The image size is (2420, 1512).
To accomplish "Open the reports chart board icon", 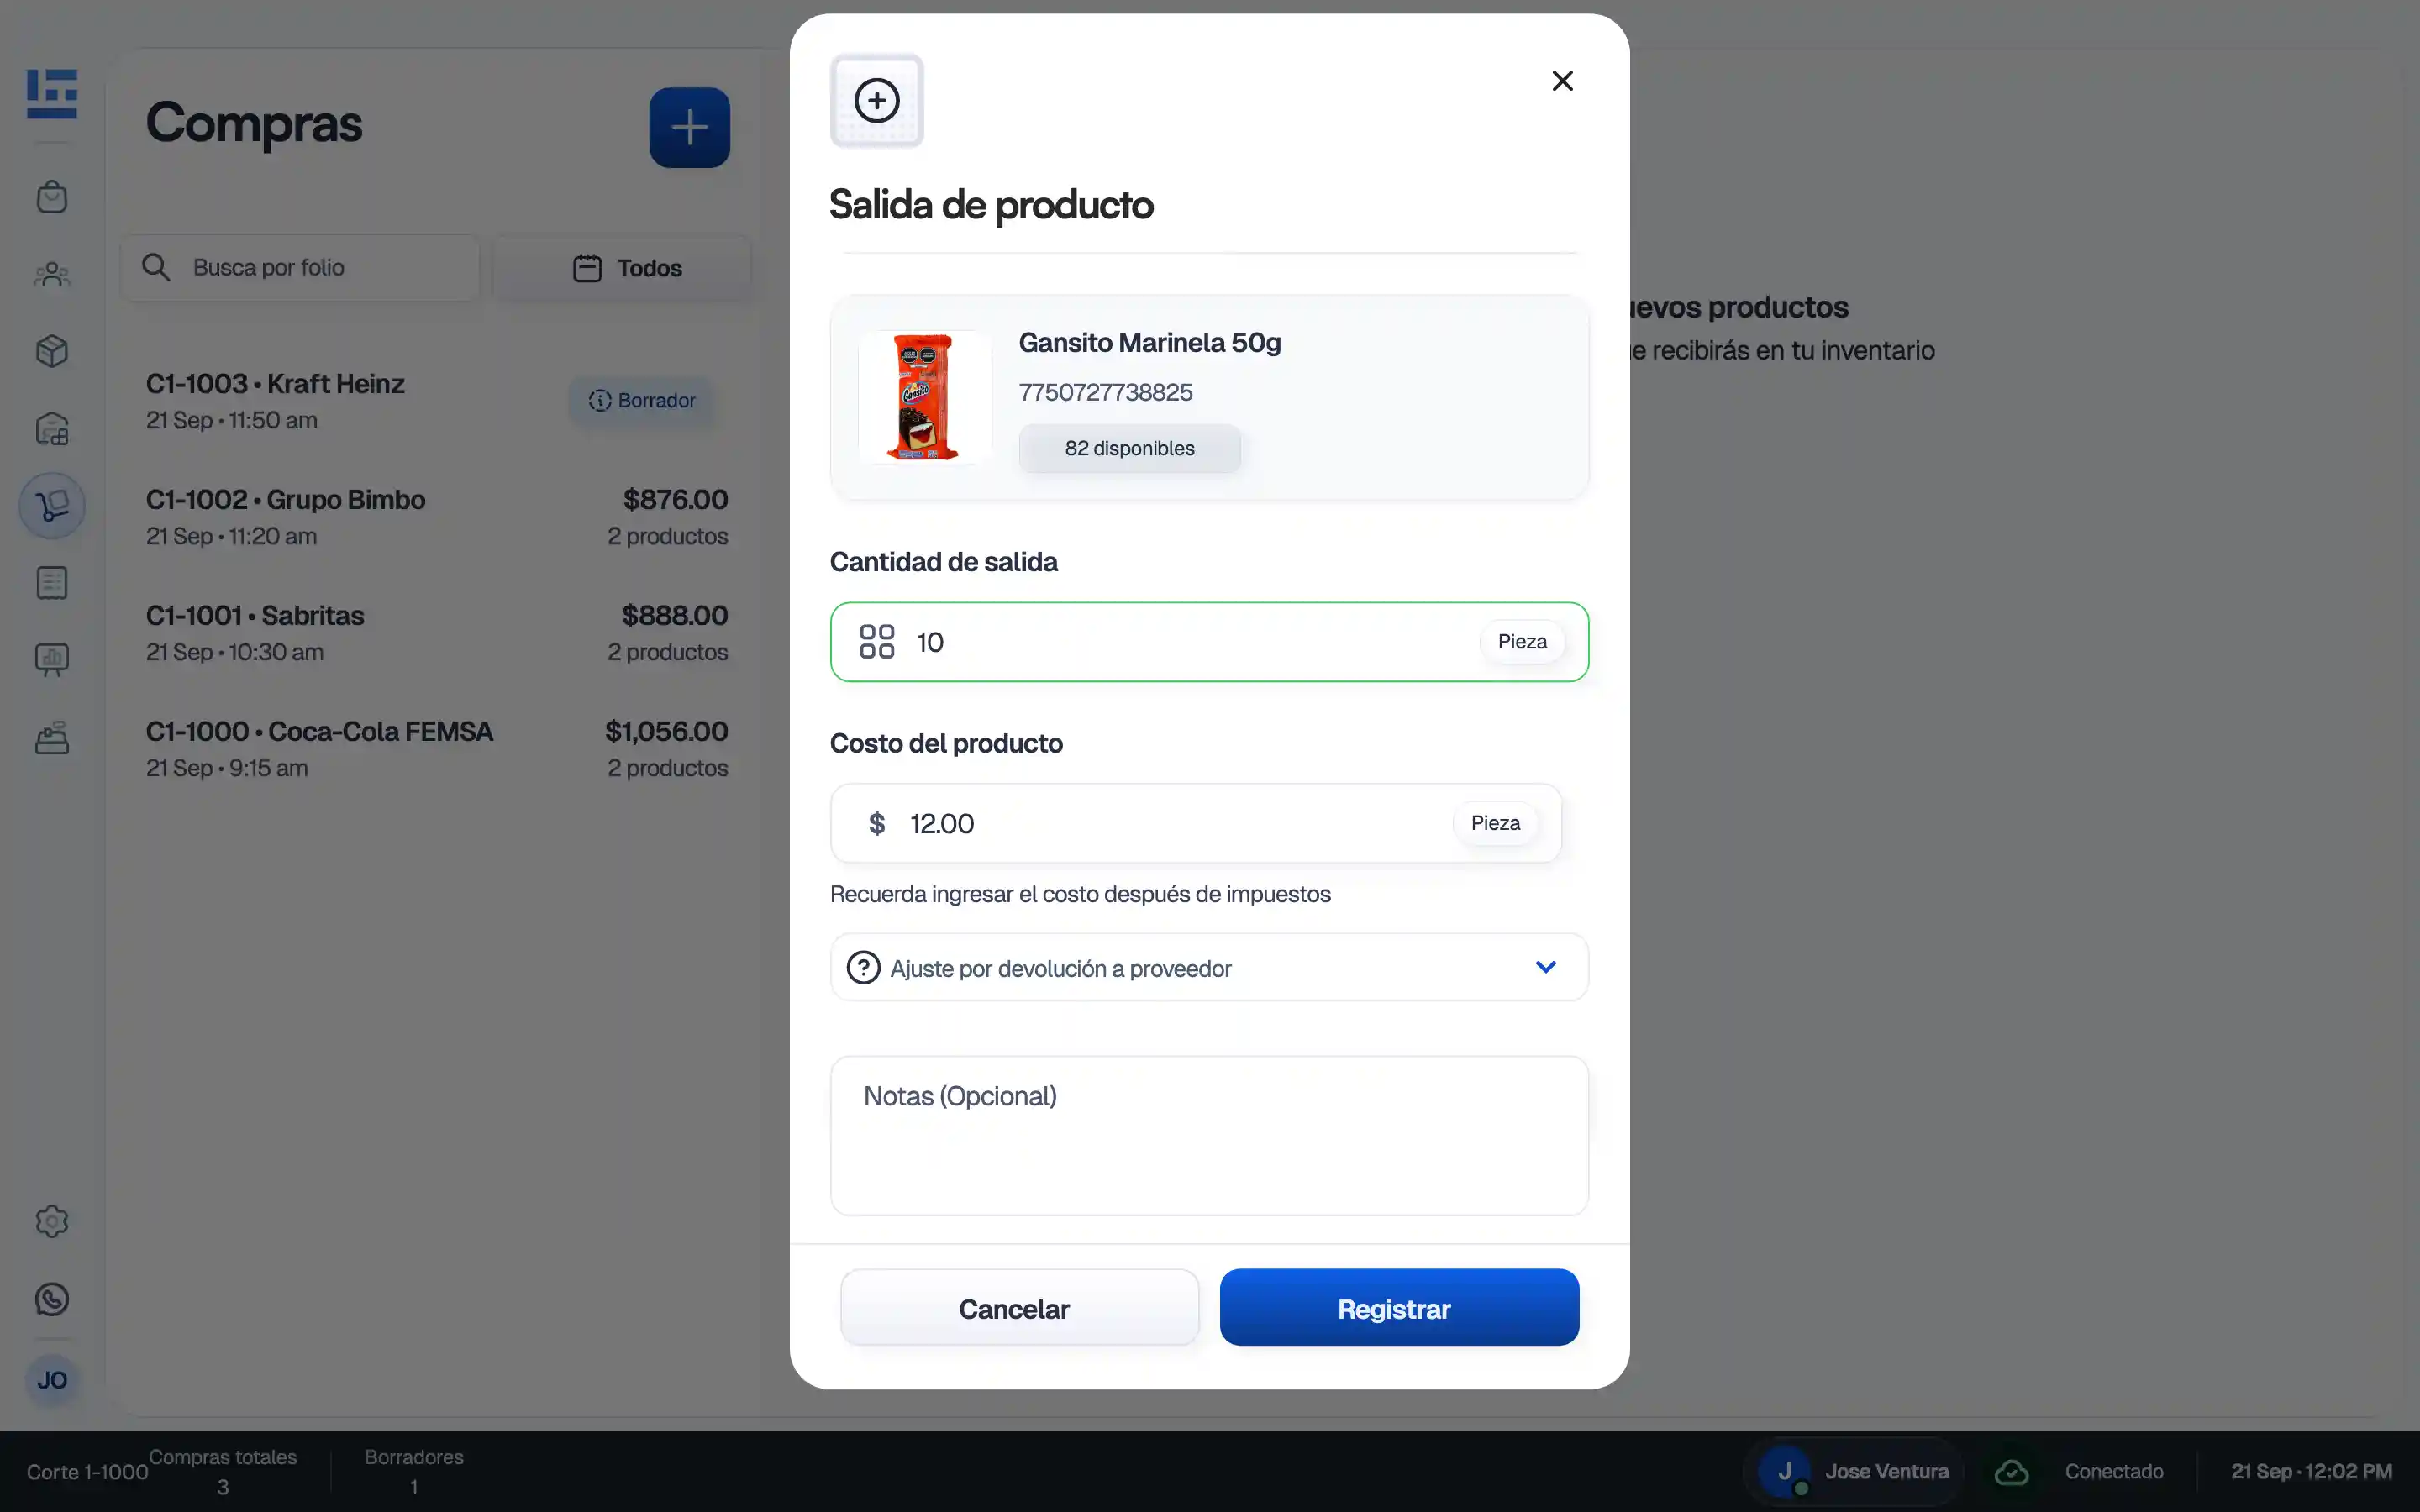I will pos(52,660).
